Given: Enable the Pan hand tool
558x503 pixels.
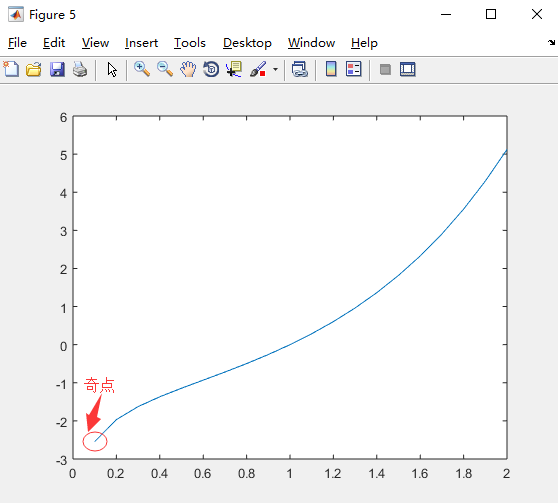Looking at the screenshot, I should click(x=188, y=69).
